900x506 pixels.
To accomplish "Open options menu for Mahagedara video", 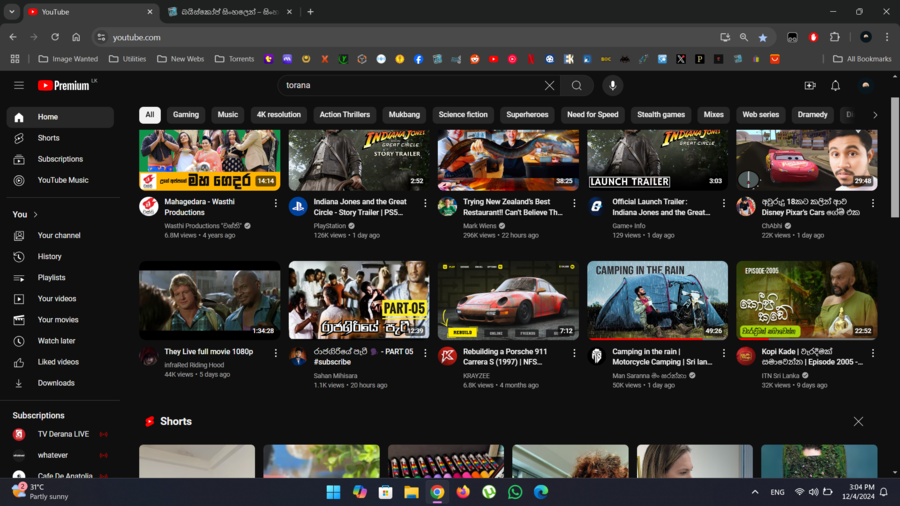I will point(276,203).
